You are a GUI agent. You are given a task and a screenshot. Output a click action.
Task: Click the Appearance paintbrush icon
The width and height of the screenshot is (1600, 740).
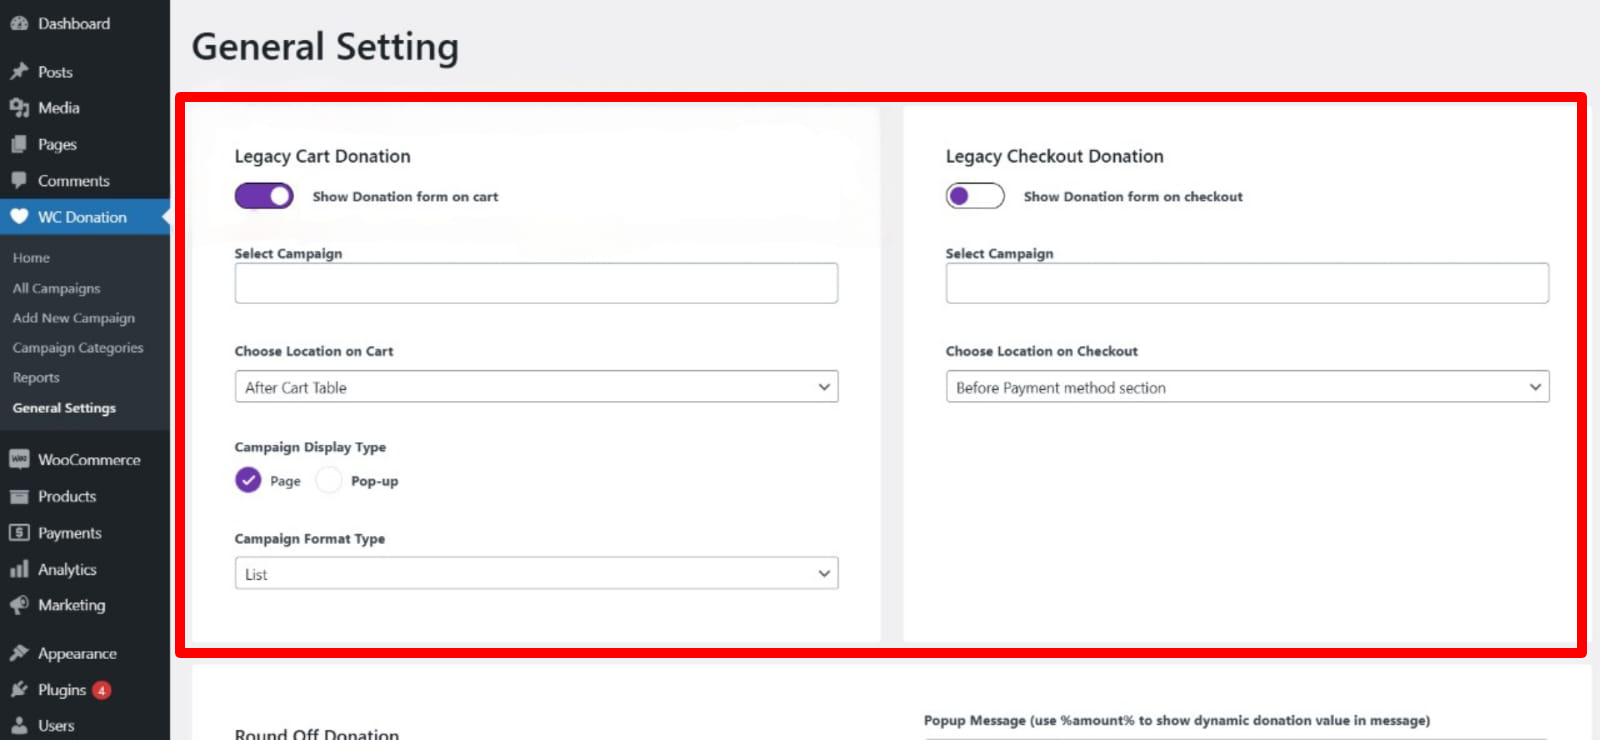click(20, 652)
